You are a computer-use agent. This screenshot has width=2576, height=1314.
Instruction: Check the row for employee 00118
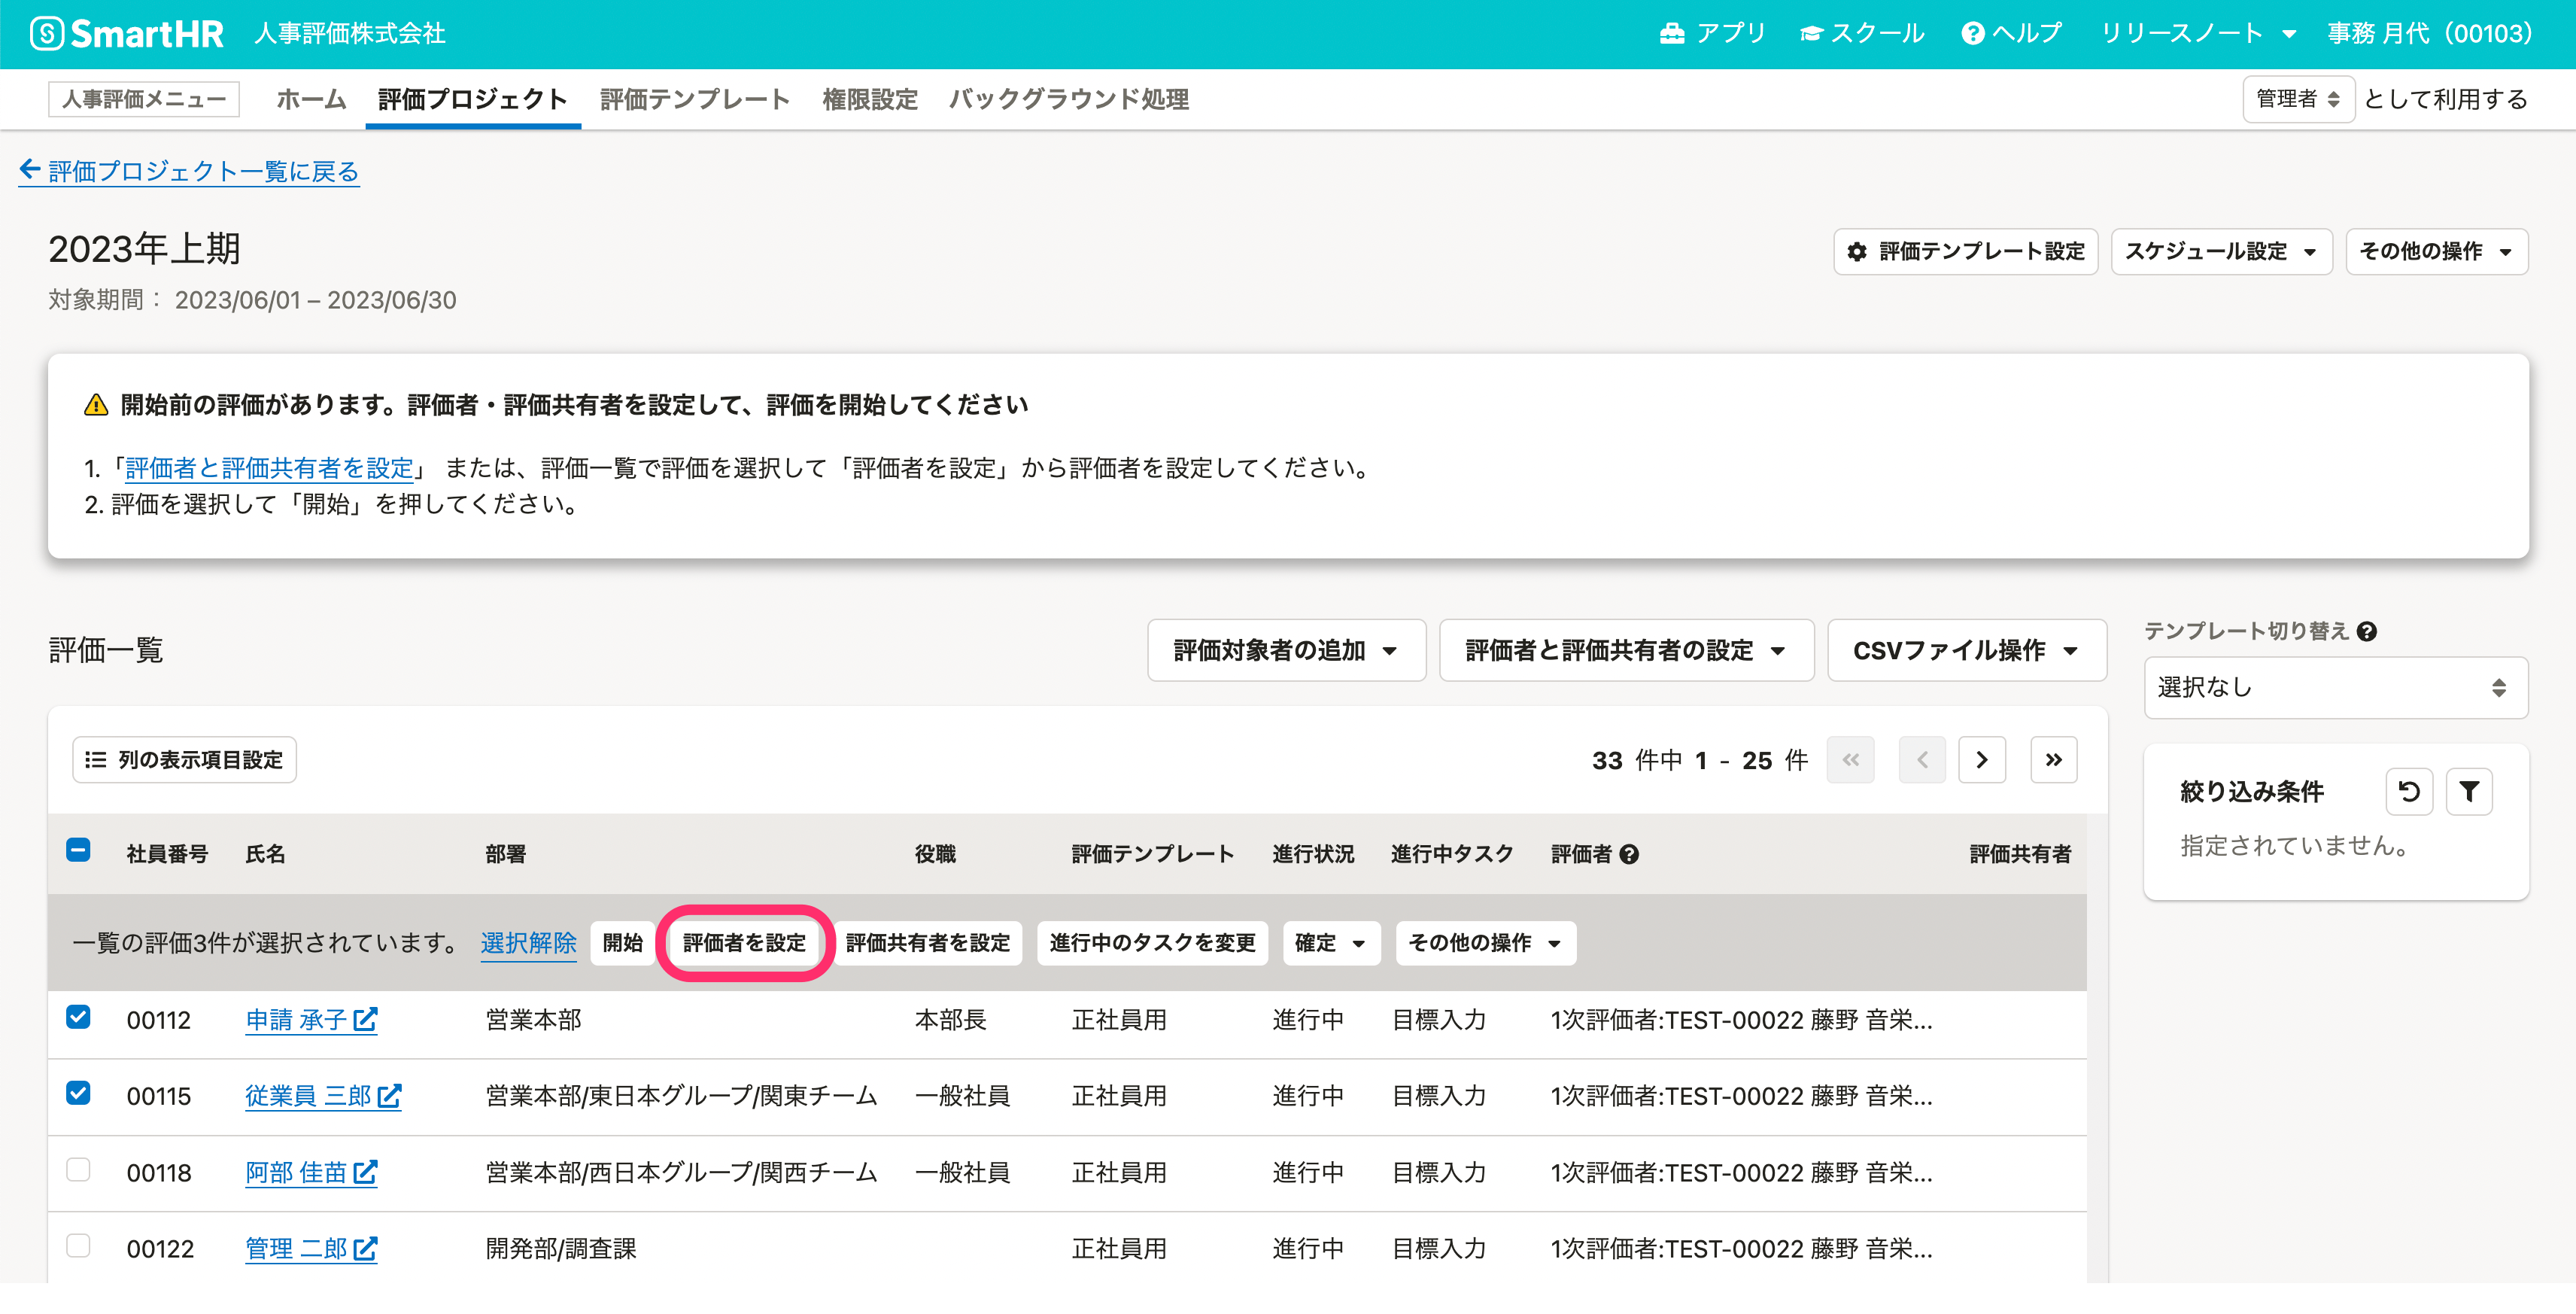[x=78, y=1170]
